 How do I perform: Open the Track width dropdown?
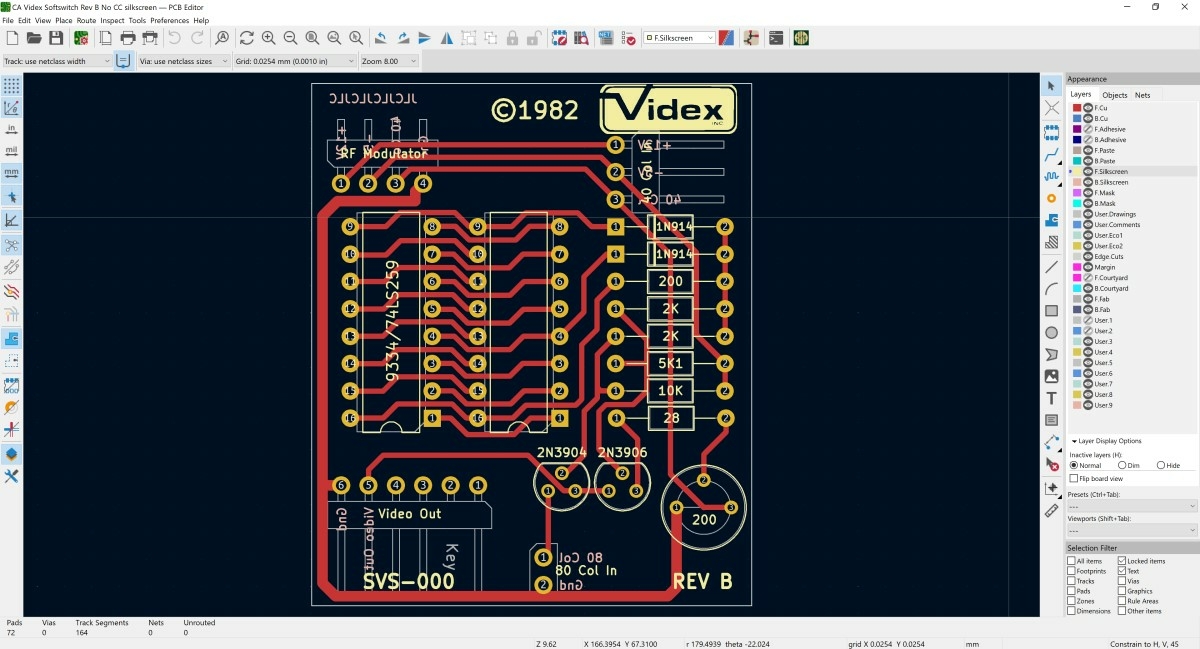coord(57,61)
